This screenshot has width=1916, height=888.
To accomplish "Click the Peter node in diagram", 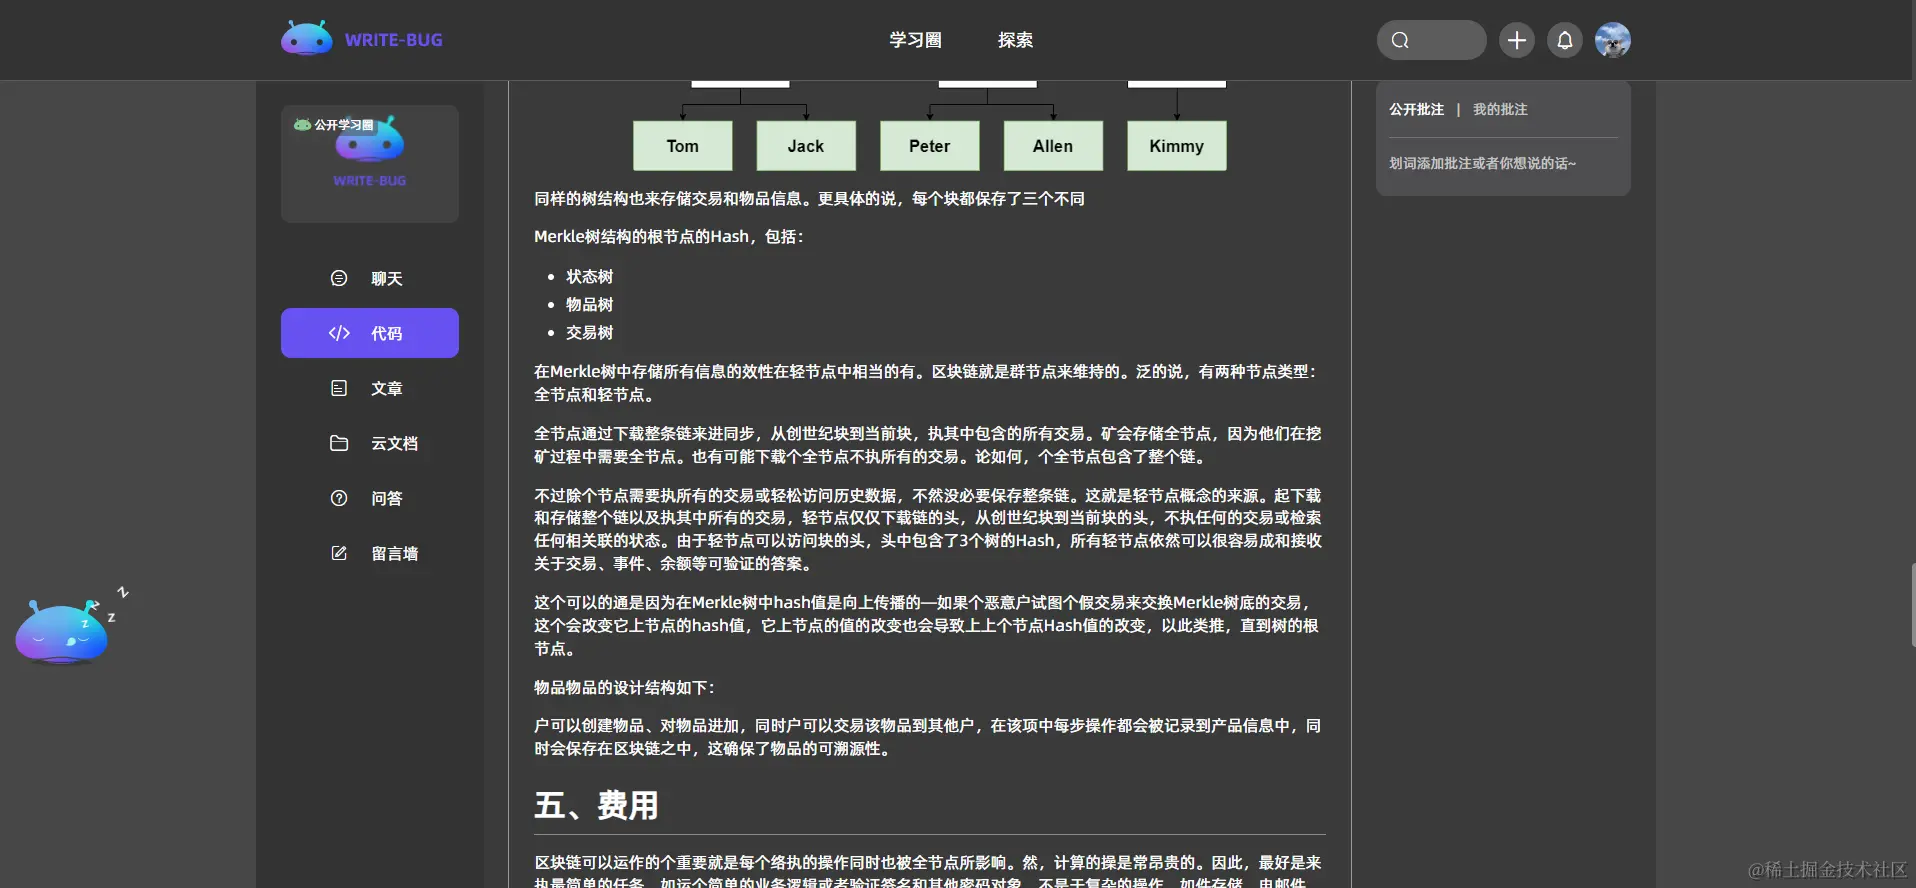I will 930,146.
